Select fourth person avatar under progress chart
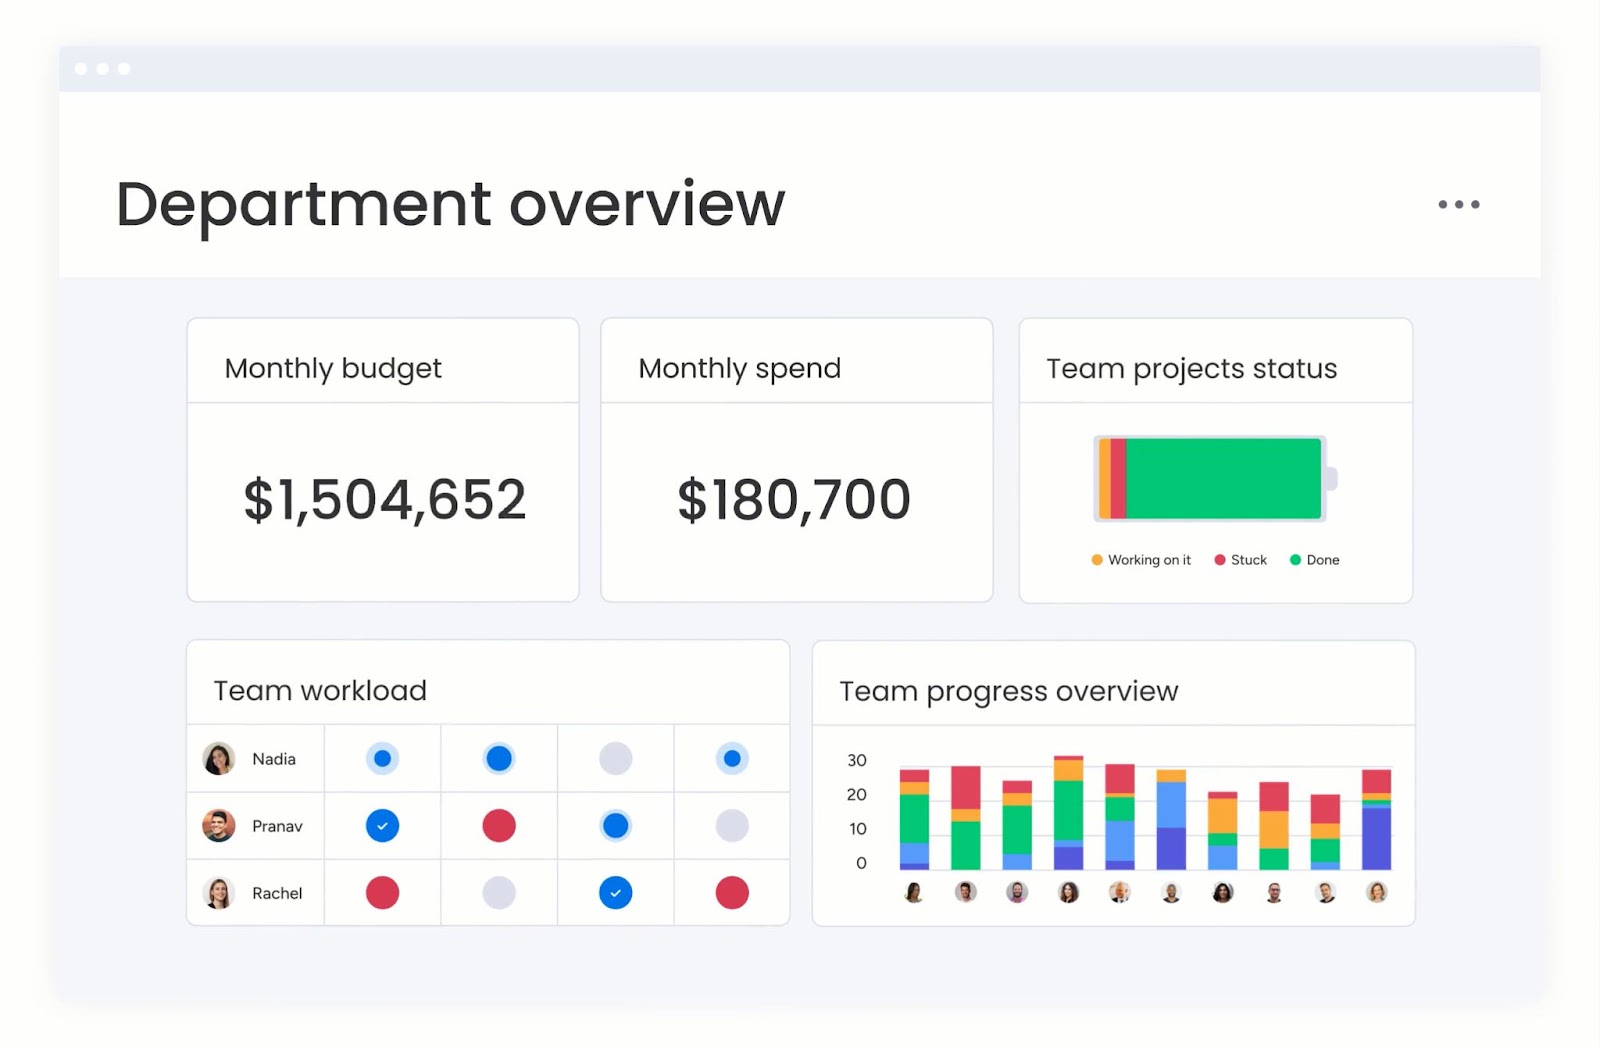1600x1047 pixels. (1069, 892)
